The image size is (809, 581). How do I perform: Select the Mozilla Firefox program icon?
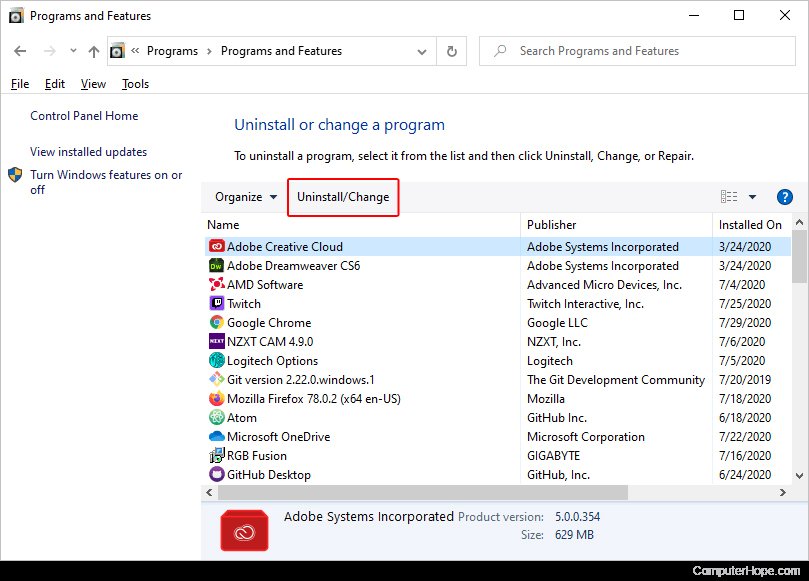(x=217, y=398)
